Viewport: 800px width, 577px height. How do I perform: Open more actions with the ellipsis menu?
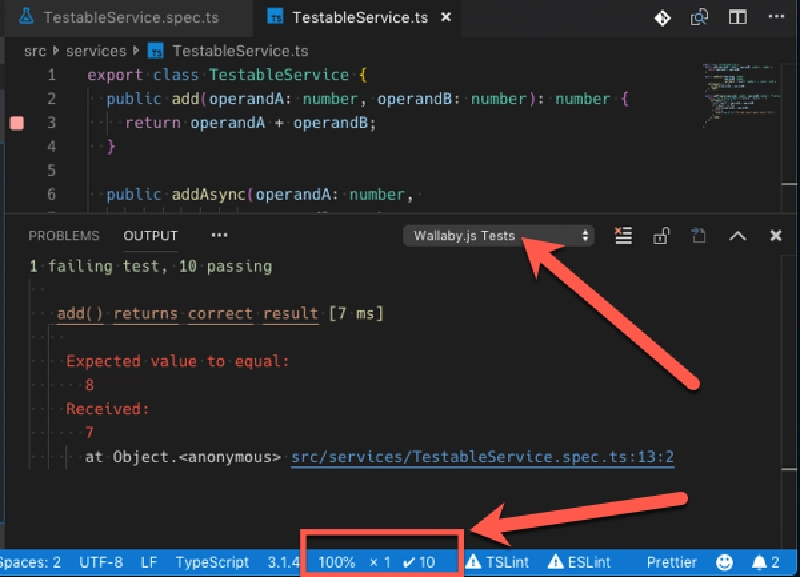219,235
